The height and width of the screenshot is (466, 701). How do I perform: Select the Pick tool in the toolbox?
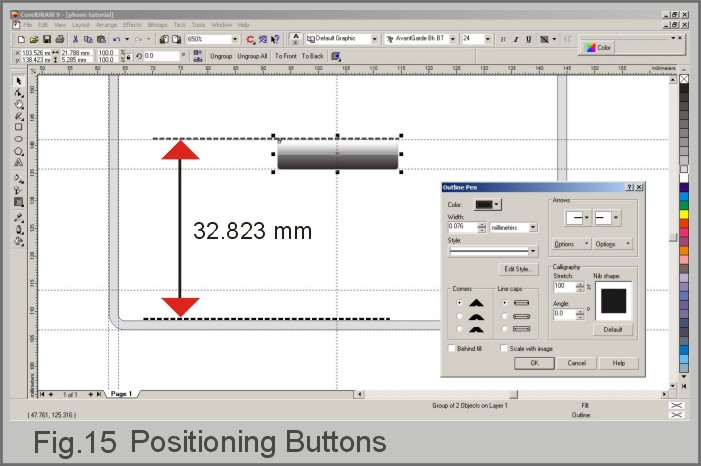(x=18, y=81)
